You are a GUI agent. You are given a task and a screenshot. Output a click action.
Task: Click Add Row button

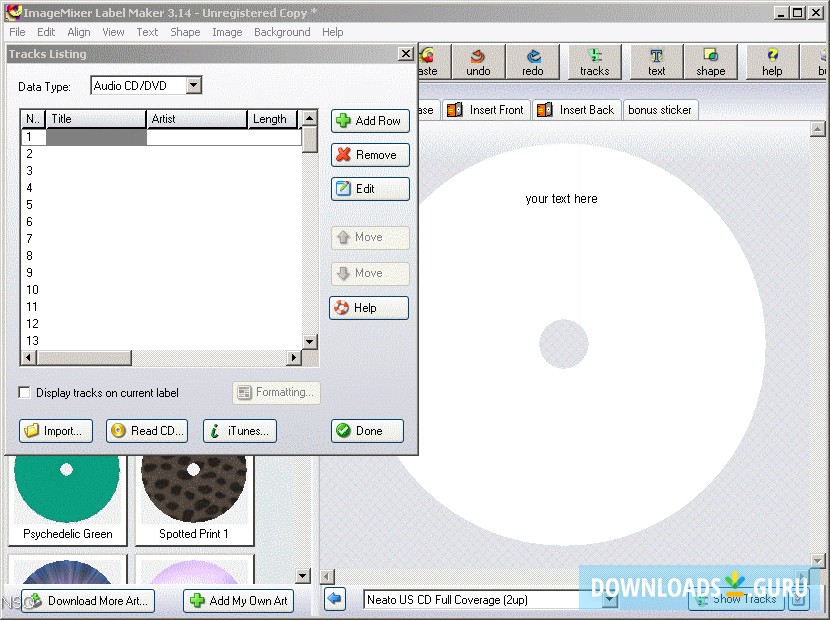(370, 121)
